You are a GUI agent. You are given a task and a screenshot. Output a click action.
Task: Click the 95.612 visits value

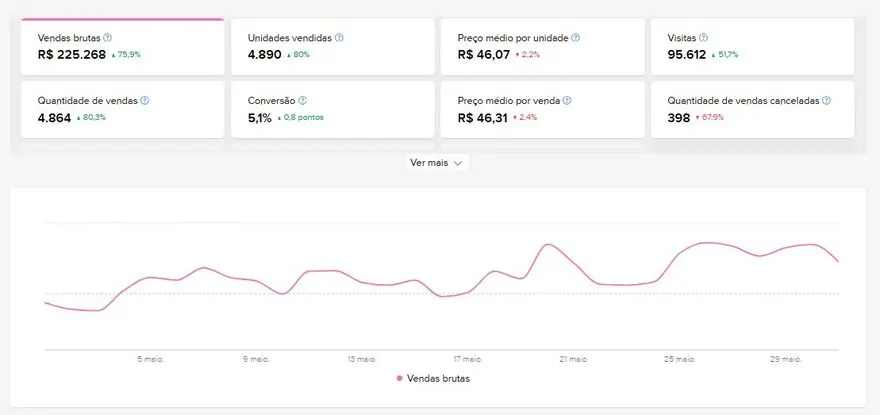click(687, 54)
